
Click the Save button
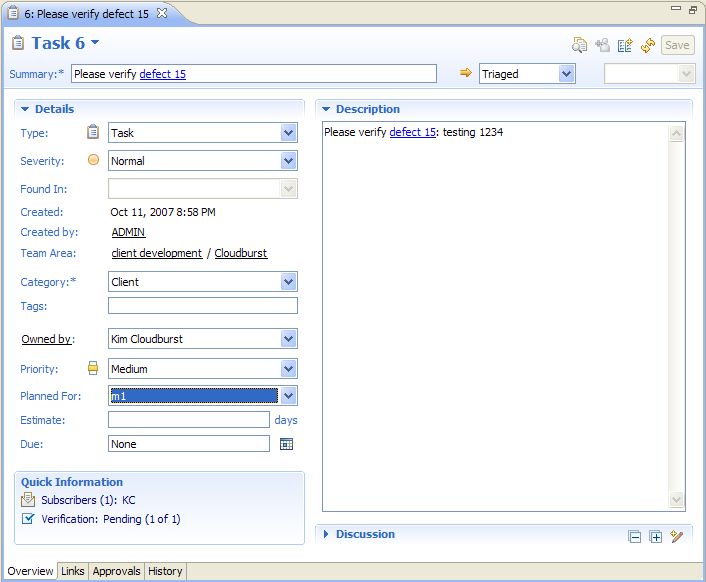pyautogui.click(x=677, y=45)
